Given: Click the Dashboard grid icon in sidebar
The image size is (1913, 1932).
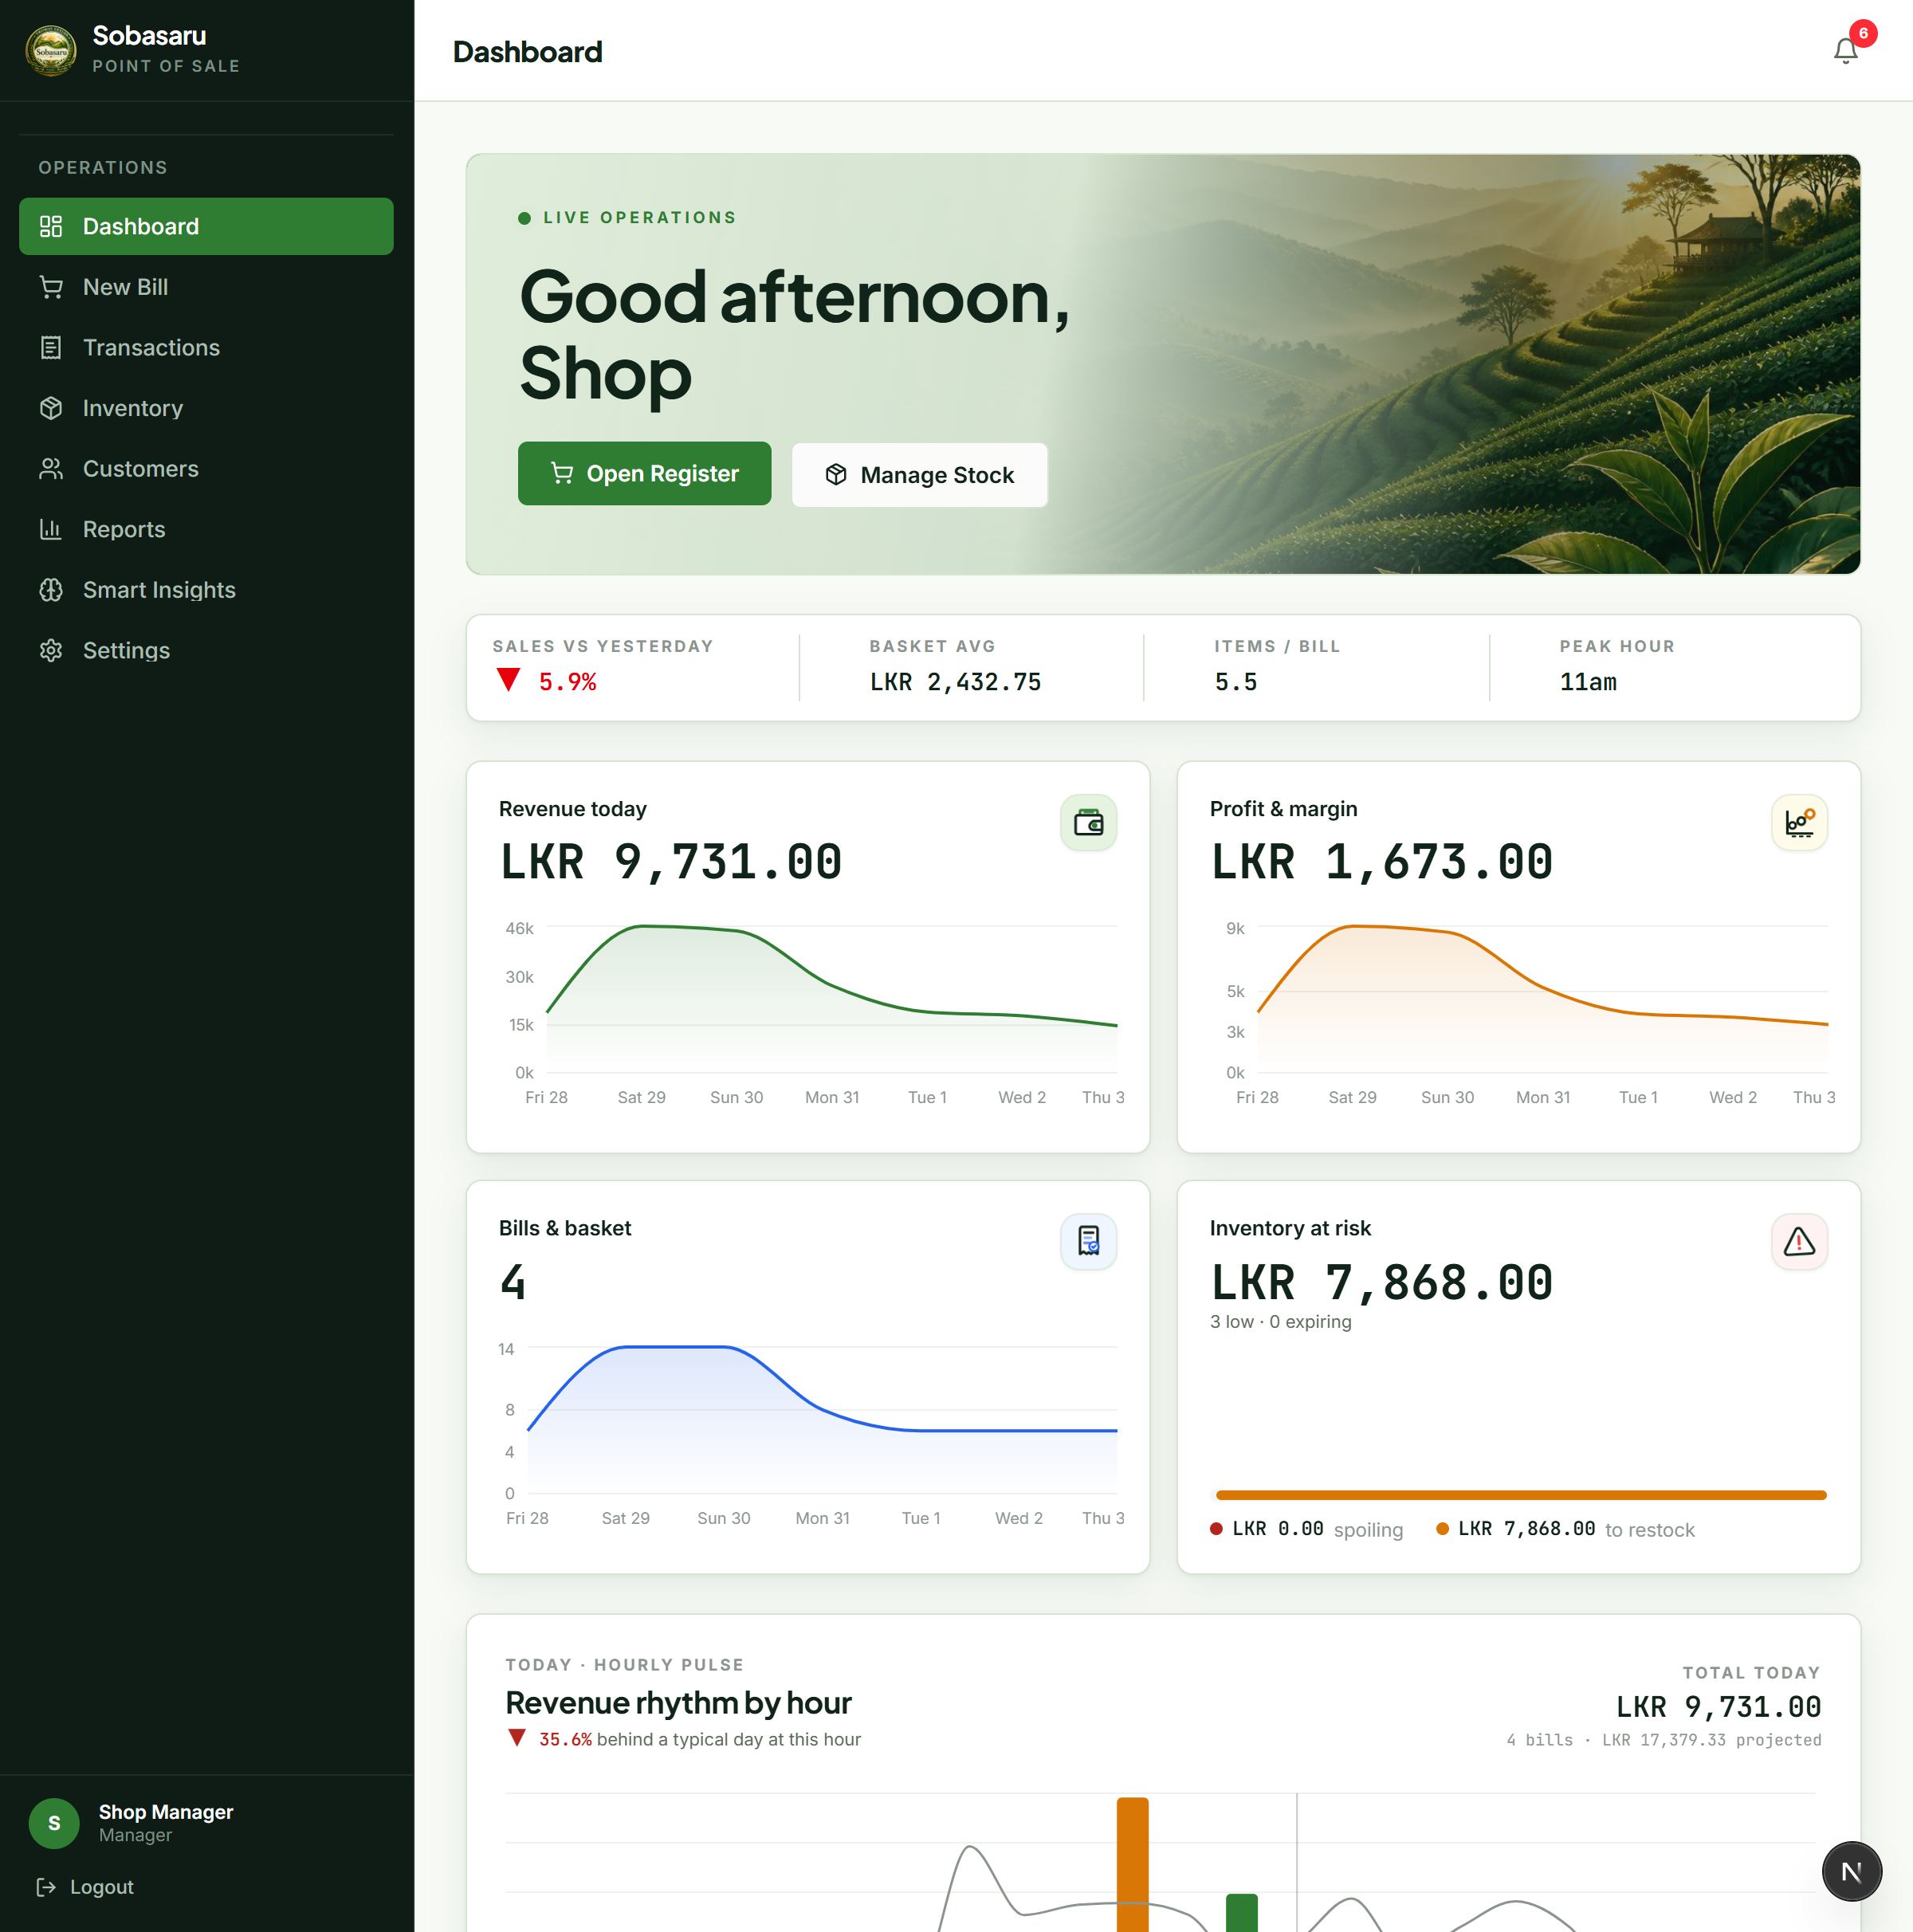Looking at the screenshot, I should tap(51, 226).
